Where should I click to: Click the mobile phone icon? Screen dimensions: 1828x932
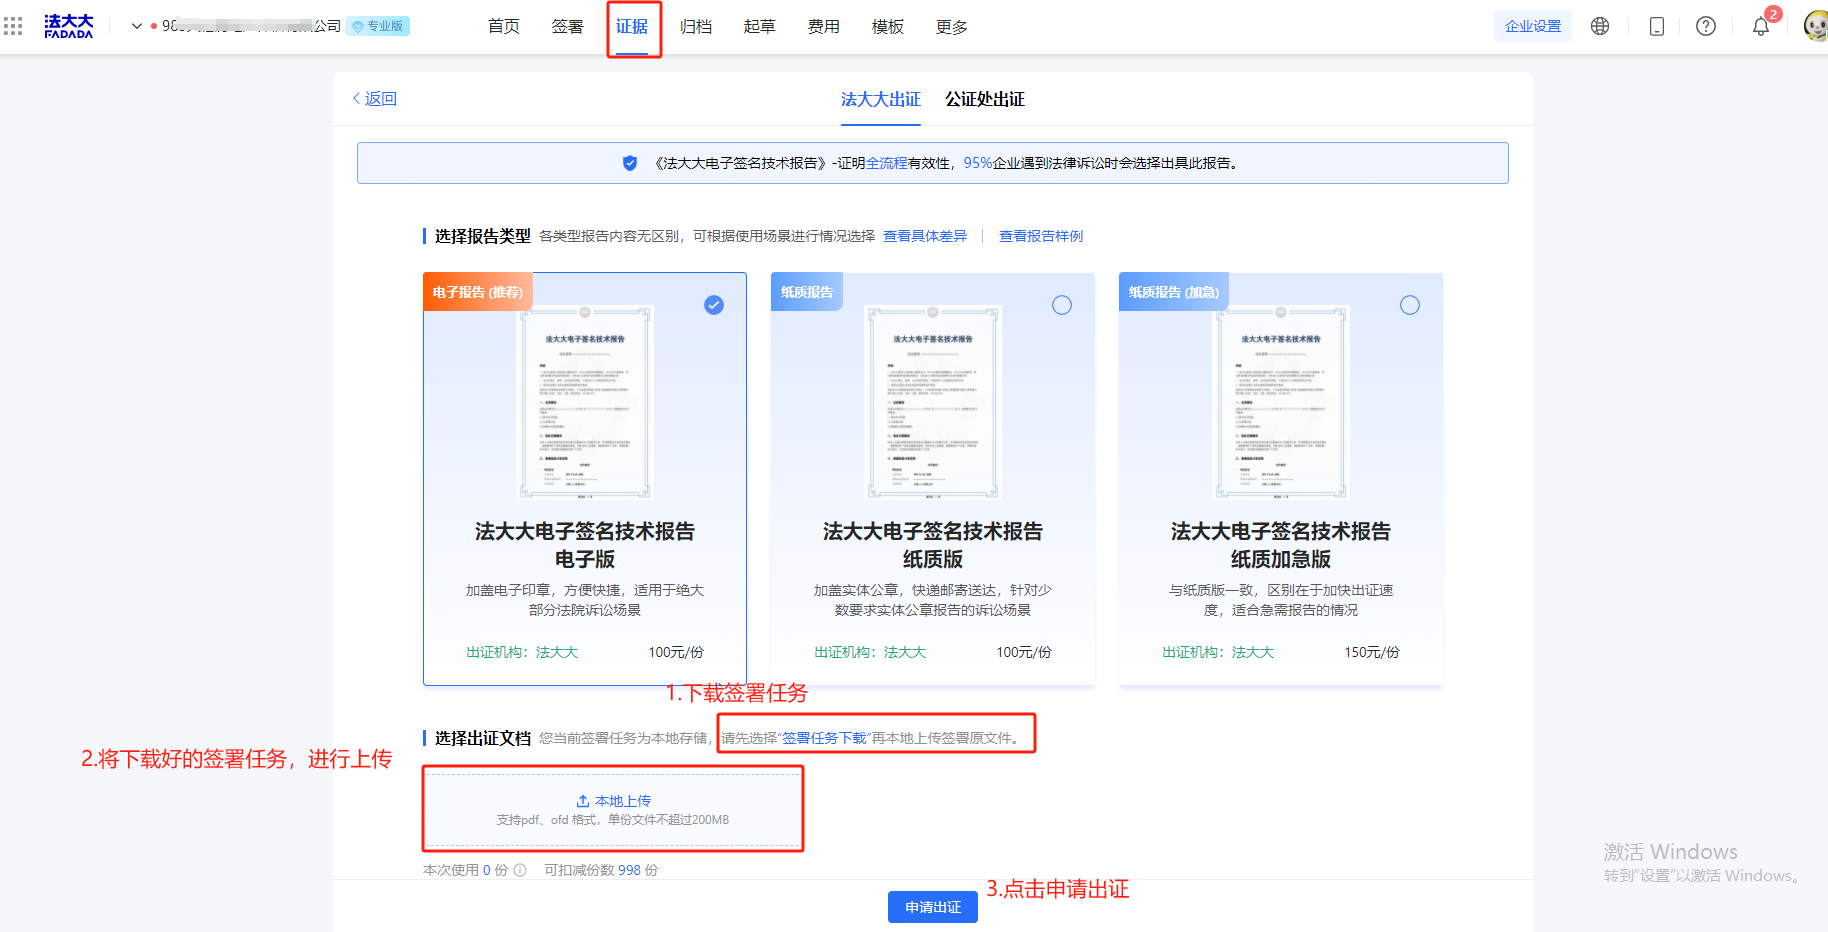[x=1657, y=26]
